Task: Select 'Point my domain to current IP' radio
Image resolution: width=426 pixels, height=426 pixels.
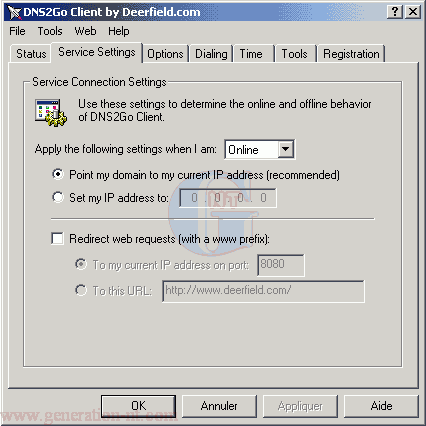Action: pyautogui.click(x=58, y=174)
